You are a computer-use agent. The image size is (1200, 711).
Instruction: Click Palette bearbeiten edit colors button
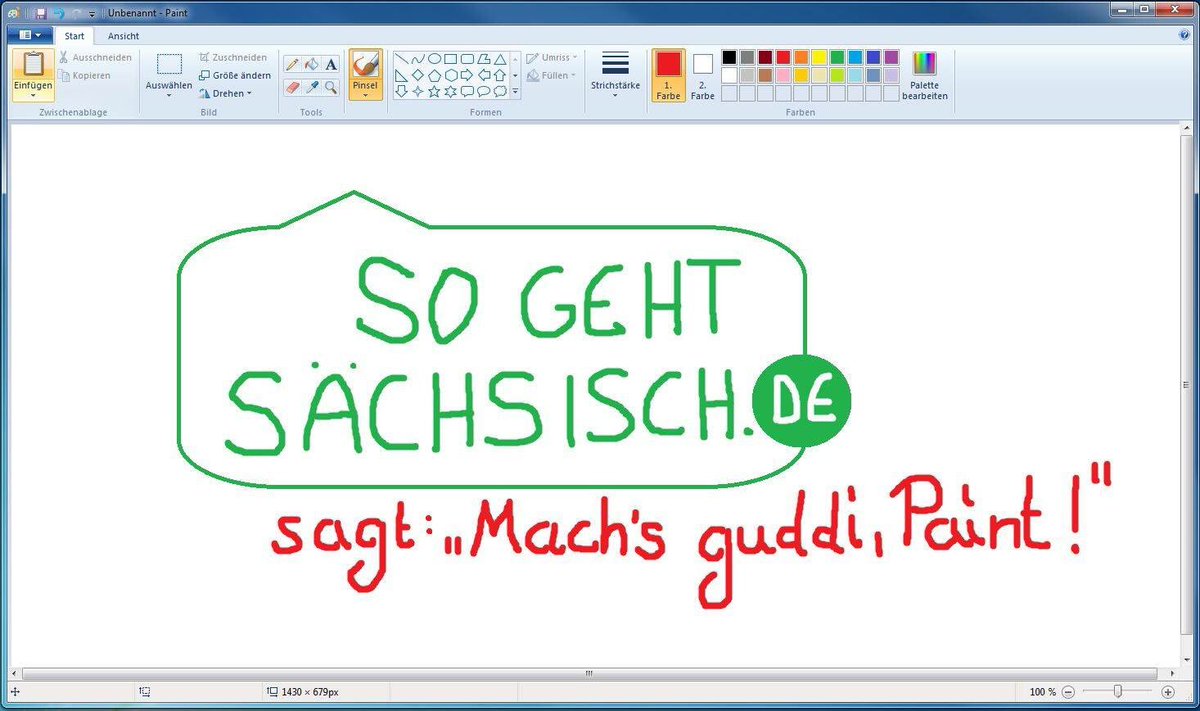(x=925, y=76)
